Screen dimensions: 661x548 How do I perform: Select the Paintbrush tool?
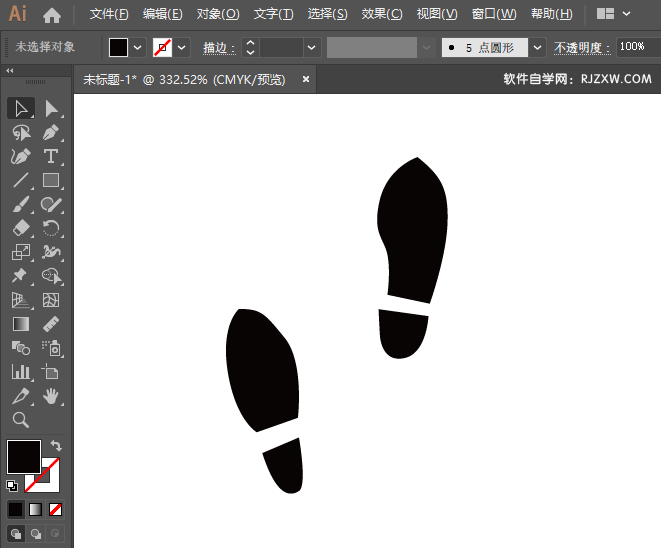tap(21, 205)
